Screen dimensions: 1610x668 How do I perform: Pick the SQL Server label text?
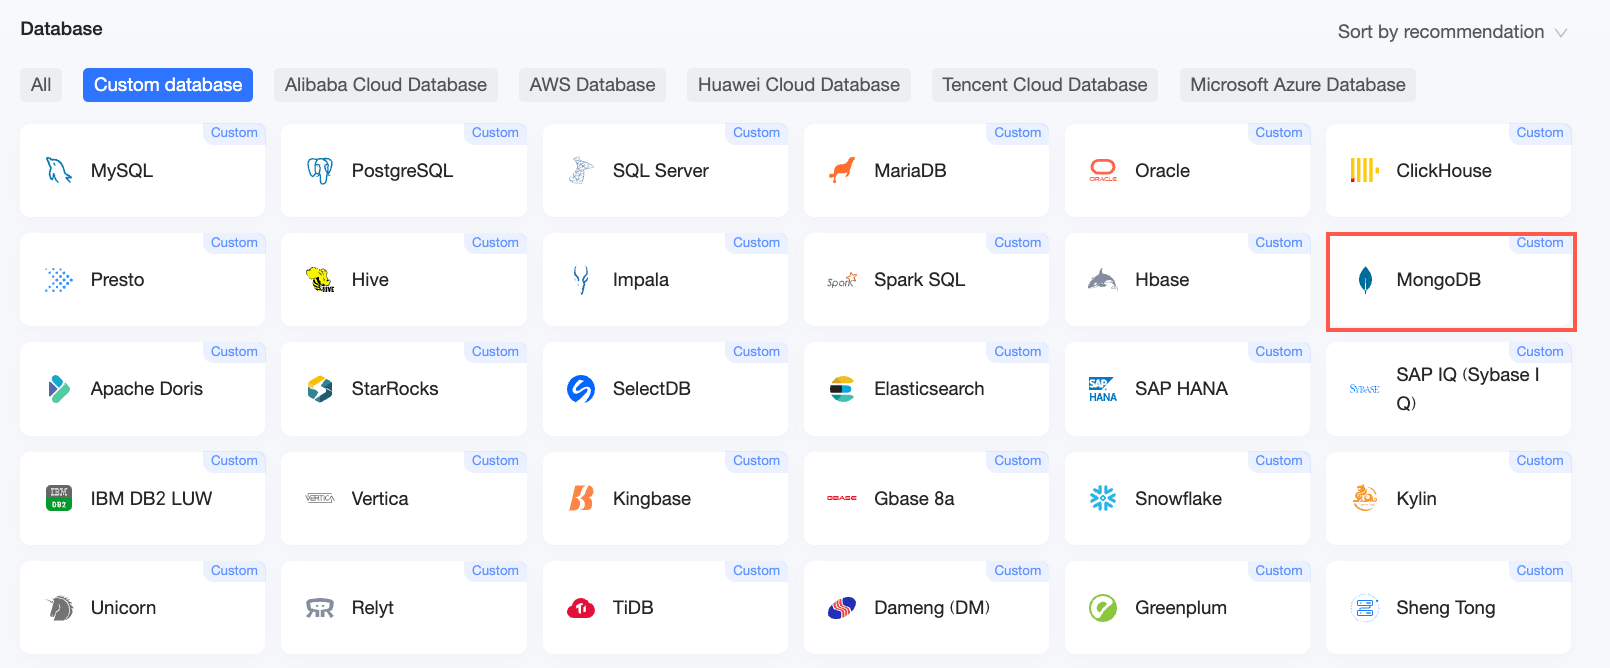661,171
